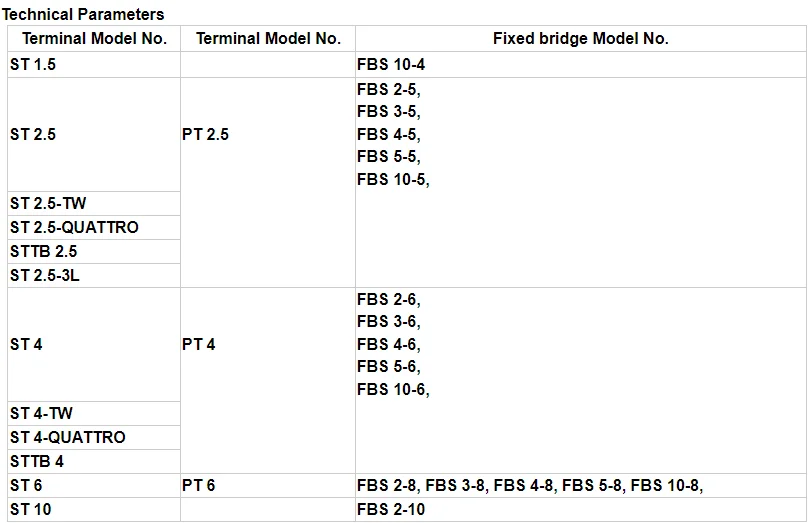Select the ST 4-QUATTRO row

point(68,438)
